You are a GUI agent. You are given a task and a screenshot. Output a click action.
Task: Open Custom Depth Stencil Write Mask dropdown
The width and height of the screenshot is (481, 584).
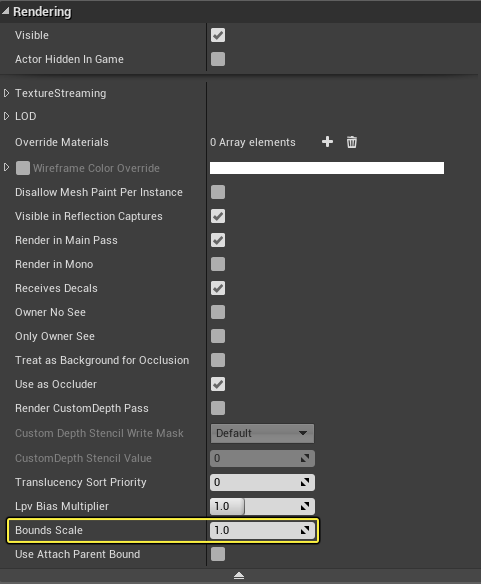click(x=262, y=434)
